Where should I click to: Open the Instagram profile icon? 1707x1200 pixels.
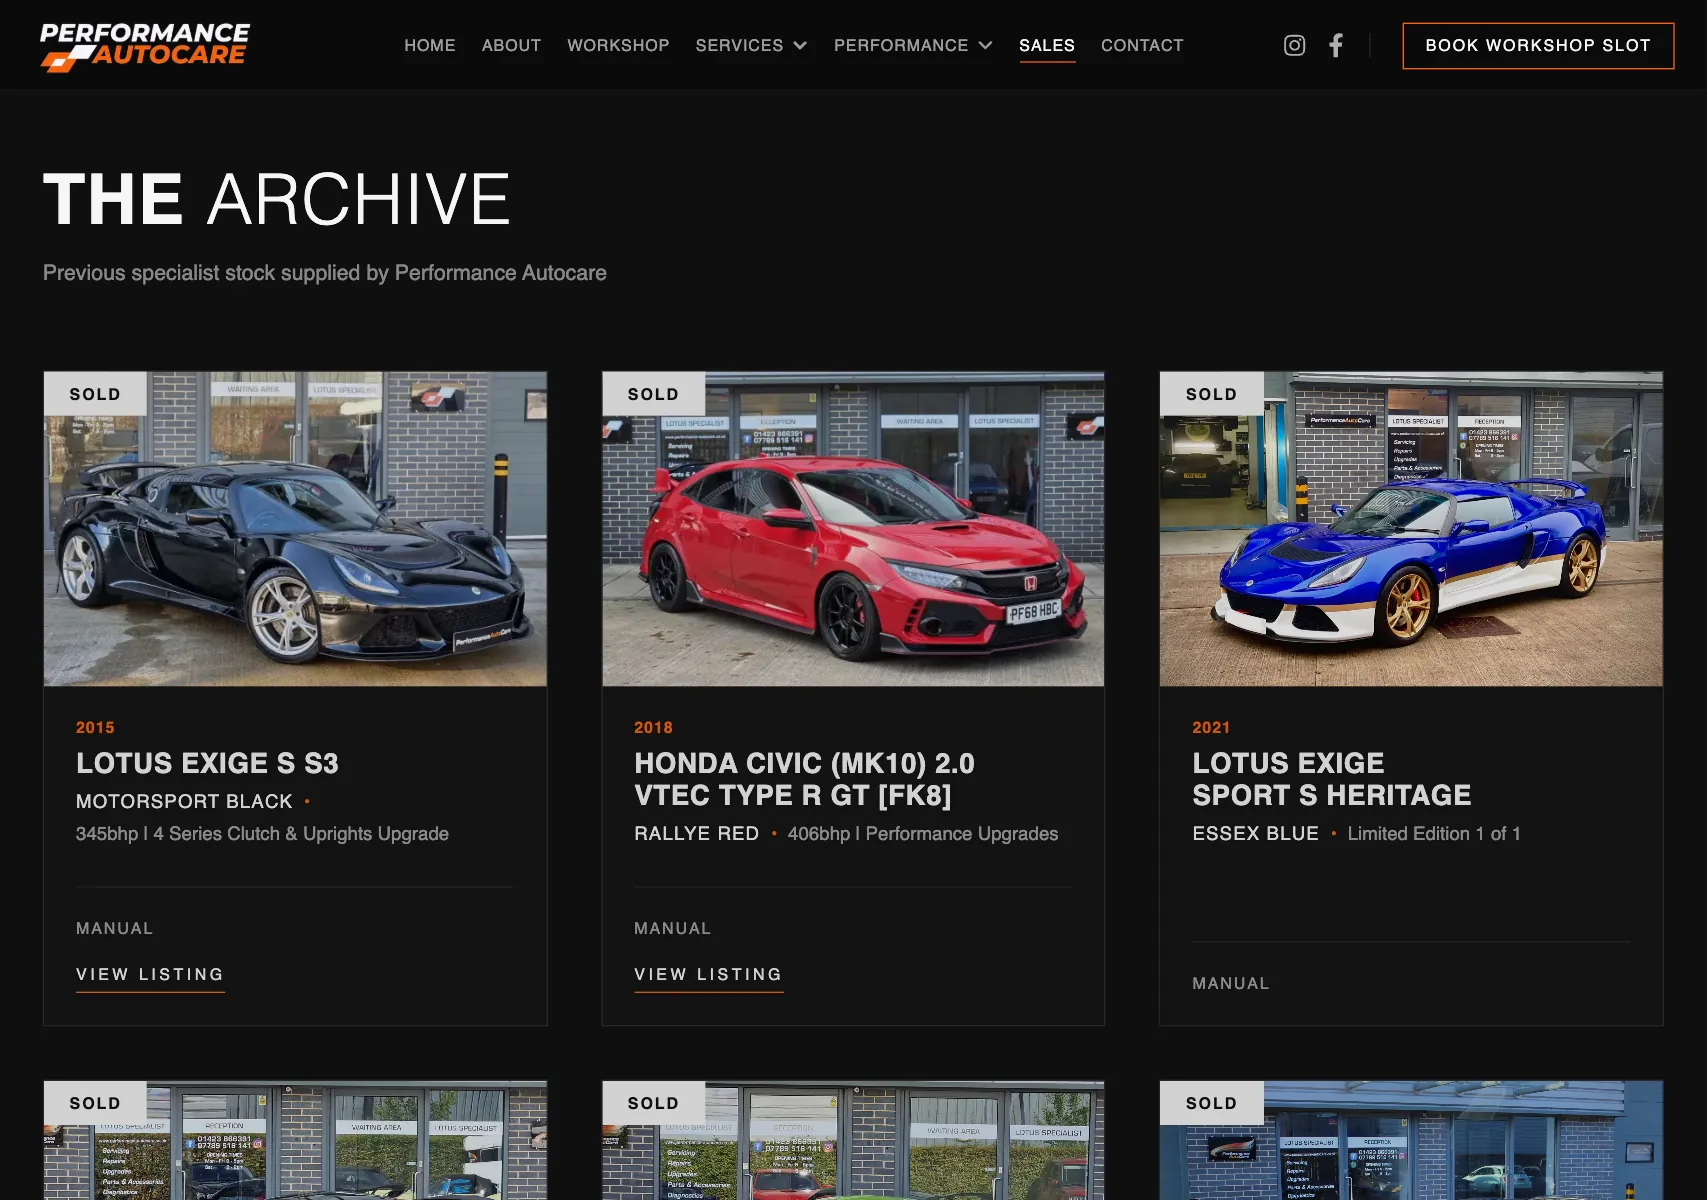point(1294,45)
